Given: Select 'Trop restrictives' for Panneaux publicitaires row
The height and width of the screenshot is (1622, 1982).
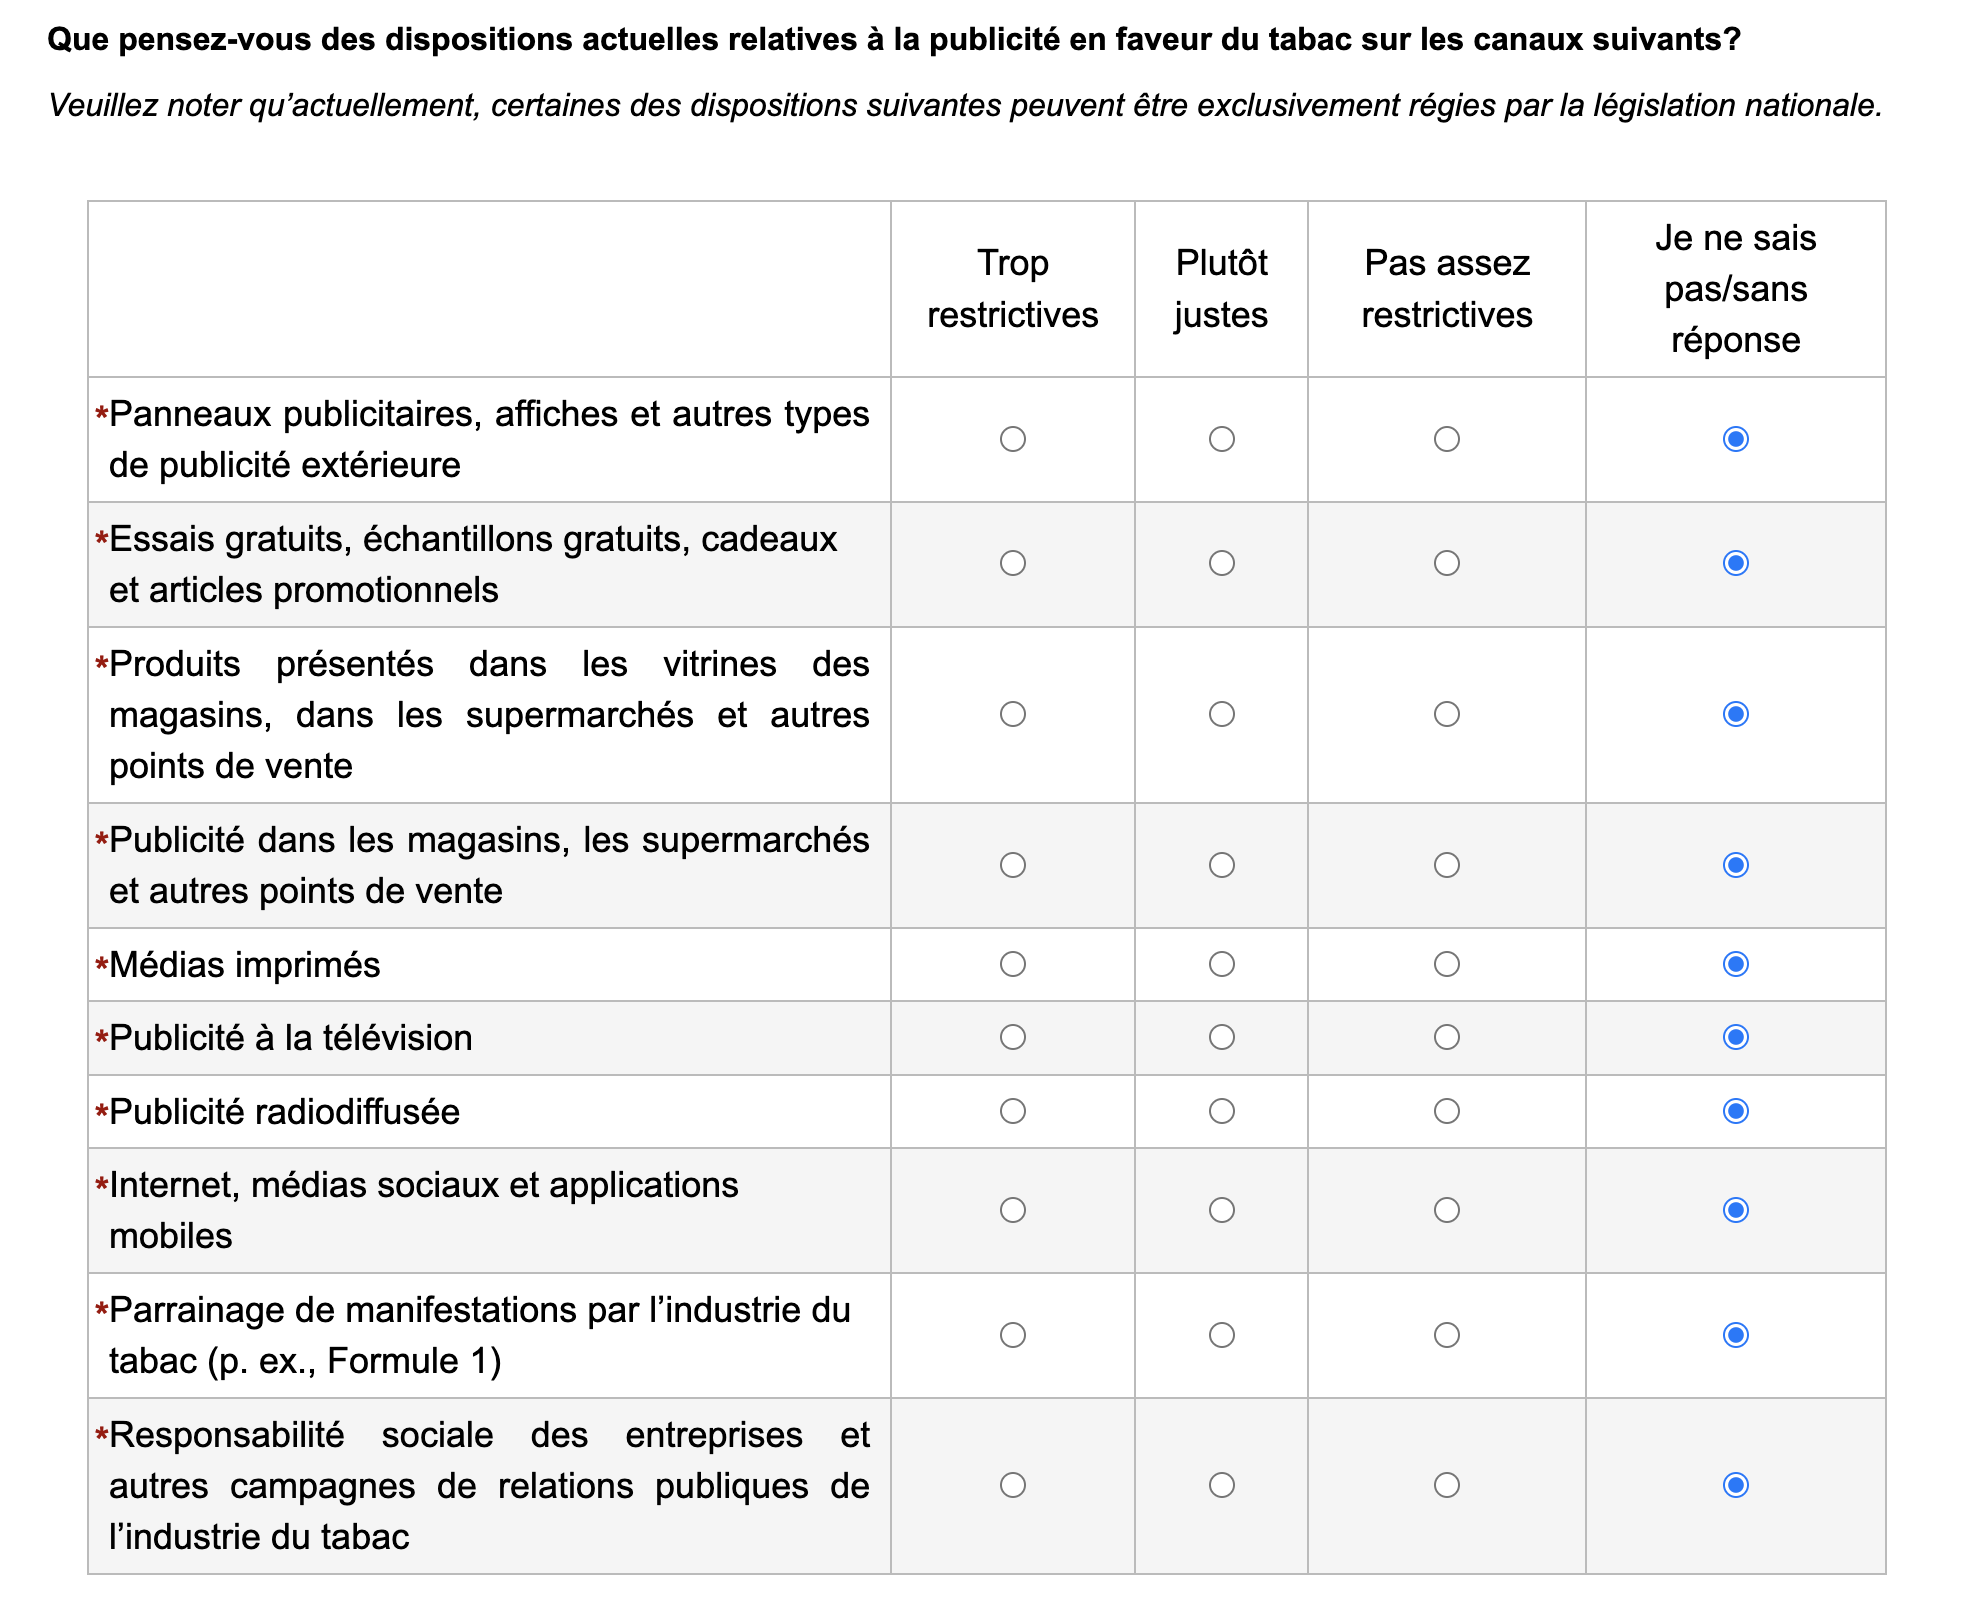Looking at the screenshot, I should pos(1013,439).
